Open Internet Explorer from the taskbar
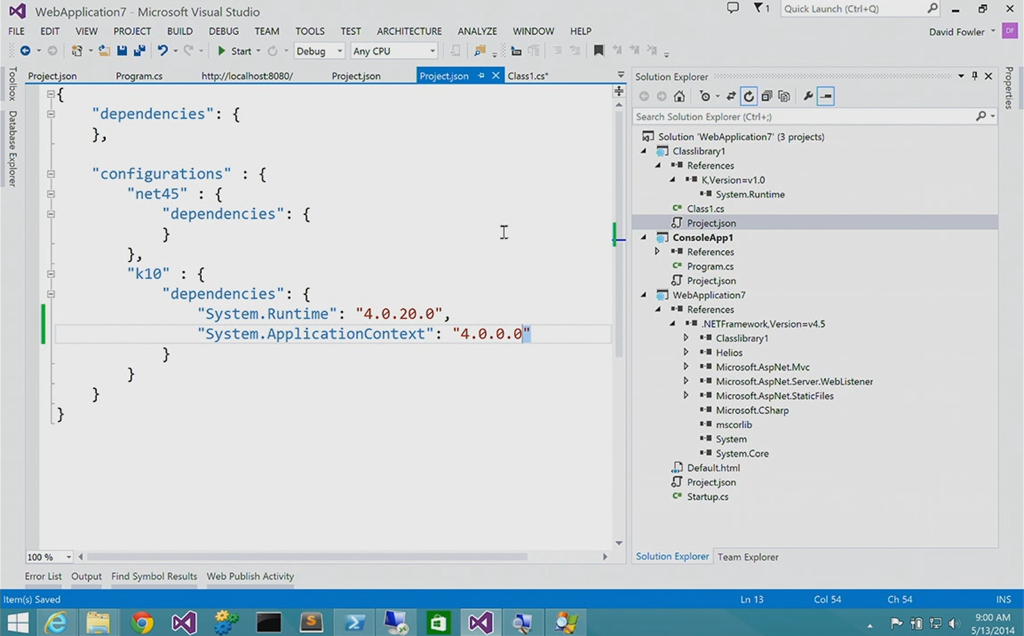 pyautogui.click(x=56, y=622)
